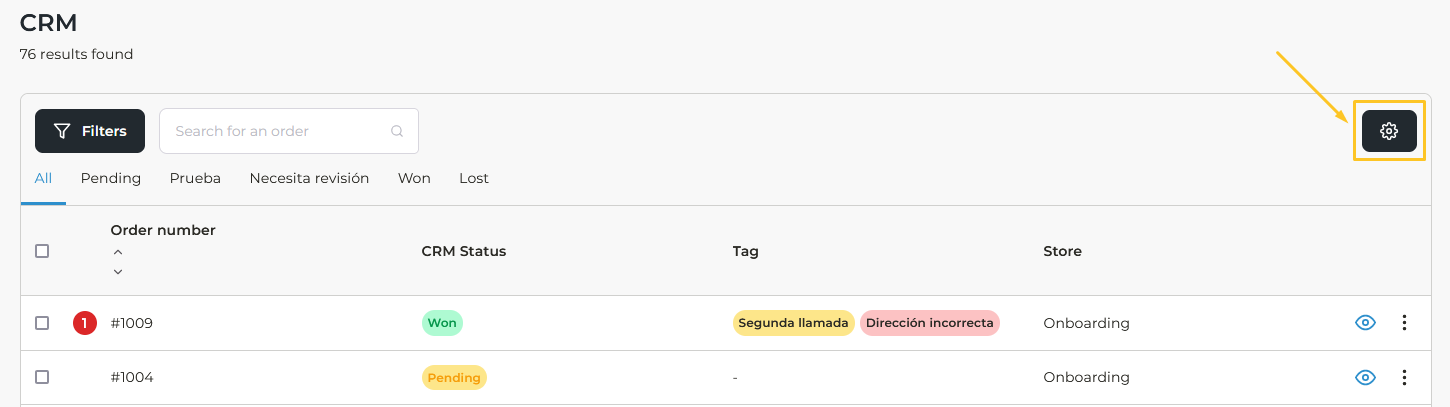Open three-dot menu for order #1004
1450x407 pixels.
click(1404, 377)
